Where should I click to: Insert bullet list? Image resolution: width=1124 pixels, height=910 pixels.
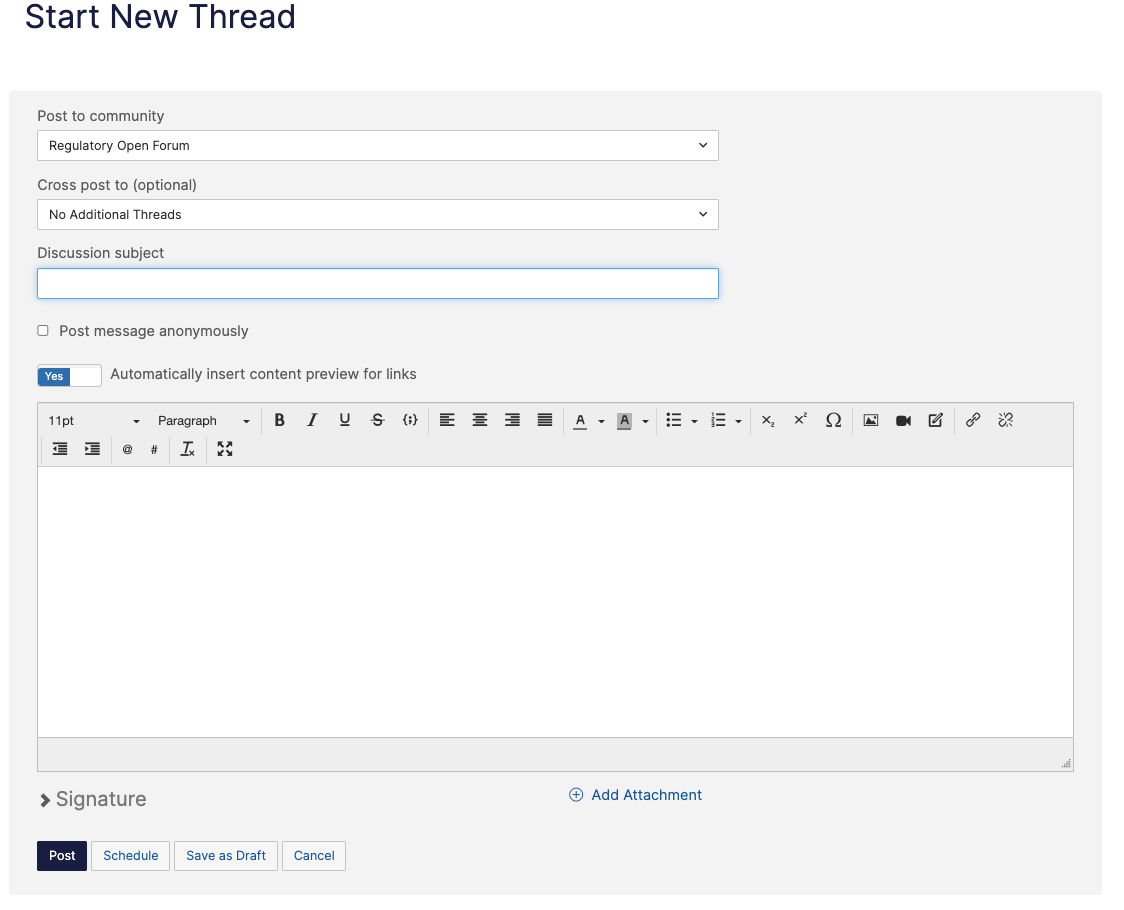tap(674, 420)
